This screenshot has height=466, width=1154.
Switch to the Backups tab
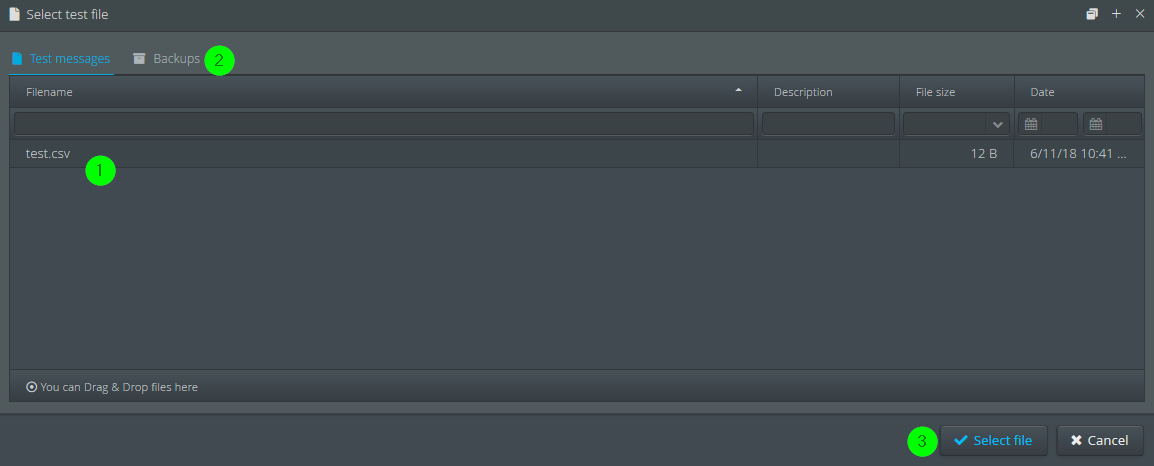[166, 59]
